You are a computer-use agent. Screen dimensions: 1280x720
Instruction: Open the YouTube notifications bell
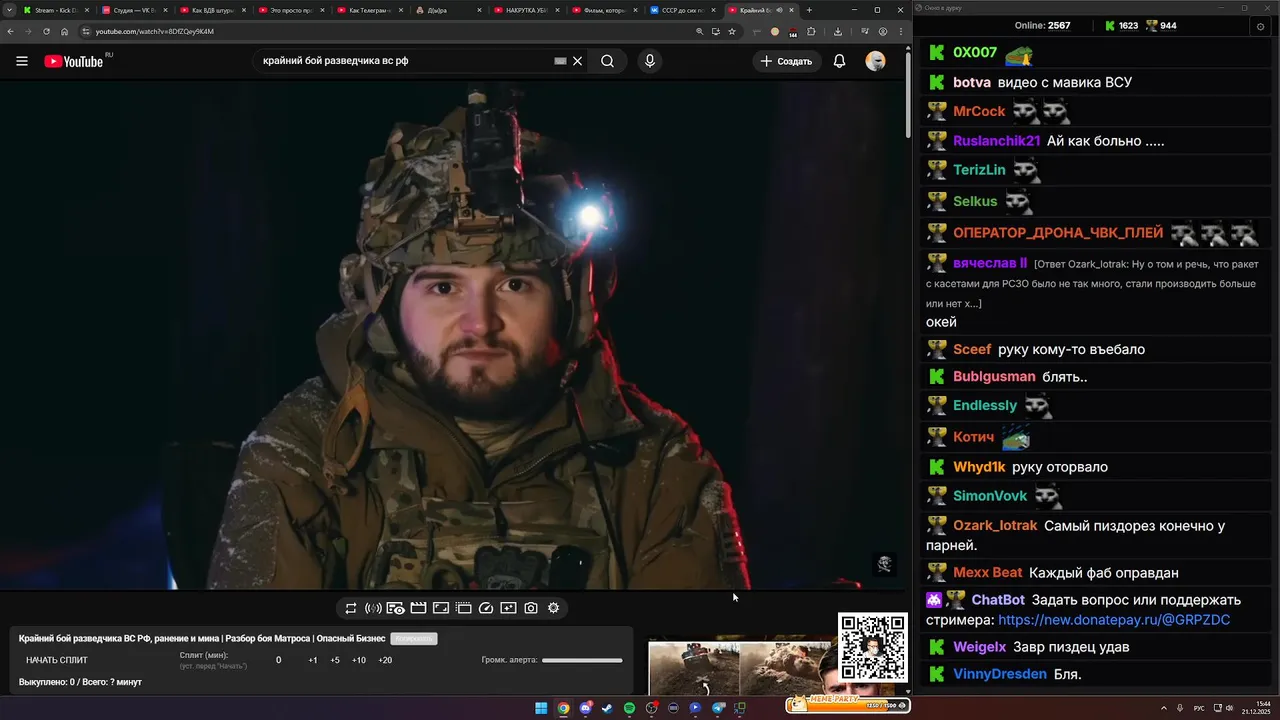[x=840, y=61]
